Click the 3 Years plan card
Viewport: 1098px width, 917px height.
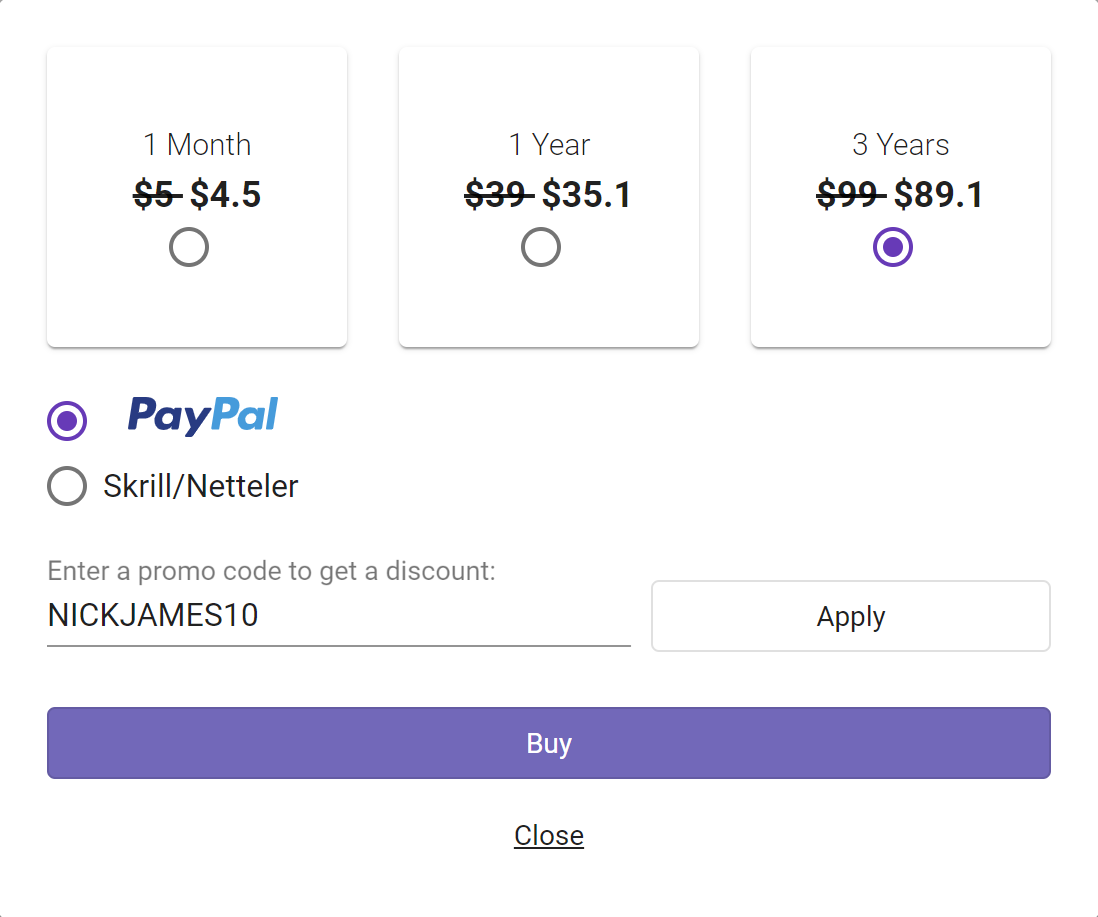tap(901, 197)
